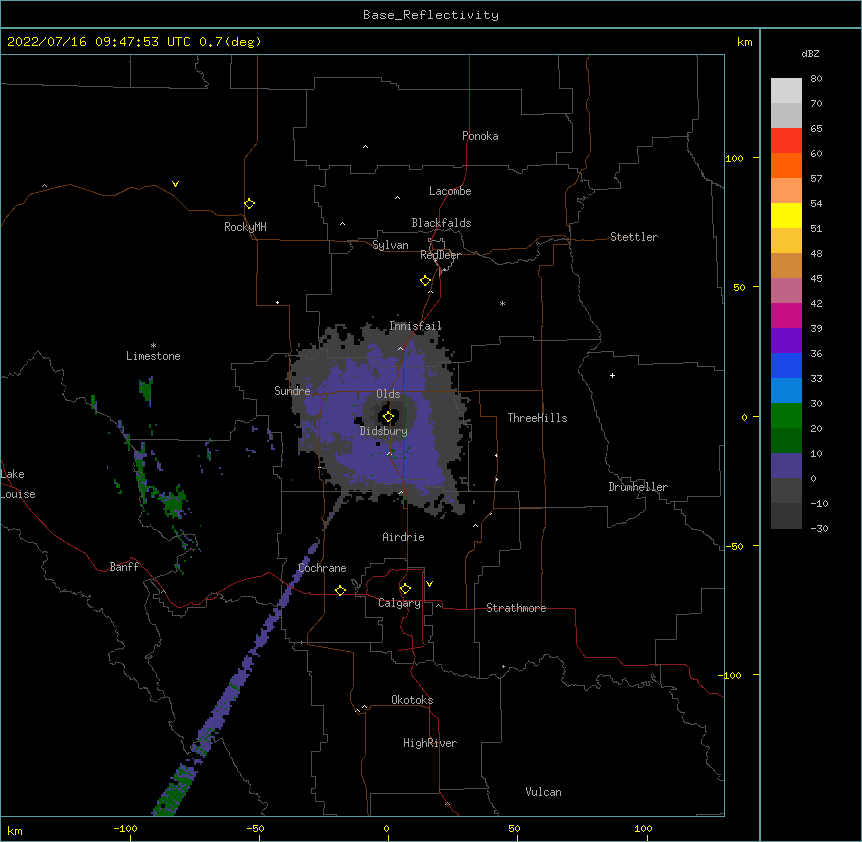Select the white caret marker east of Airdrie
862x842 pixels.
click(x=476, y=526)
